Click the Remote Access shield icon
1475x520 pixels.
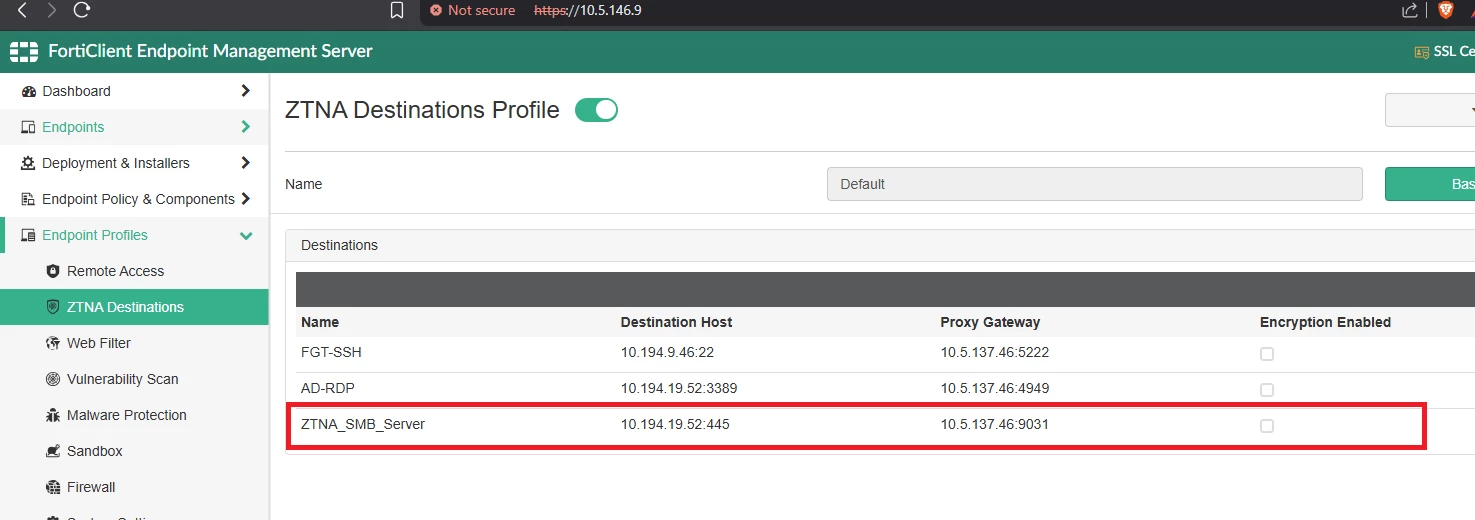point(54,271)
